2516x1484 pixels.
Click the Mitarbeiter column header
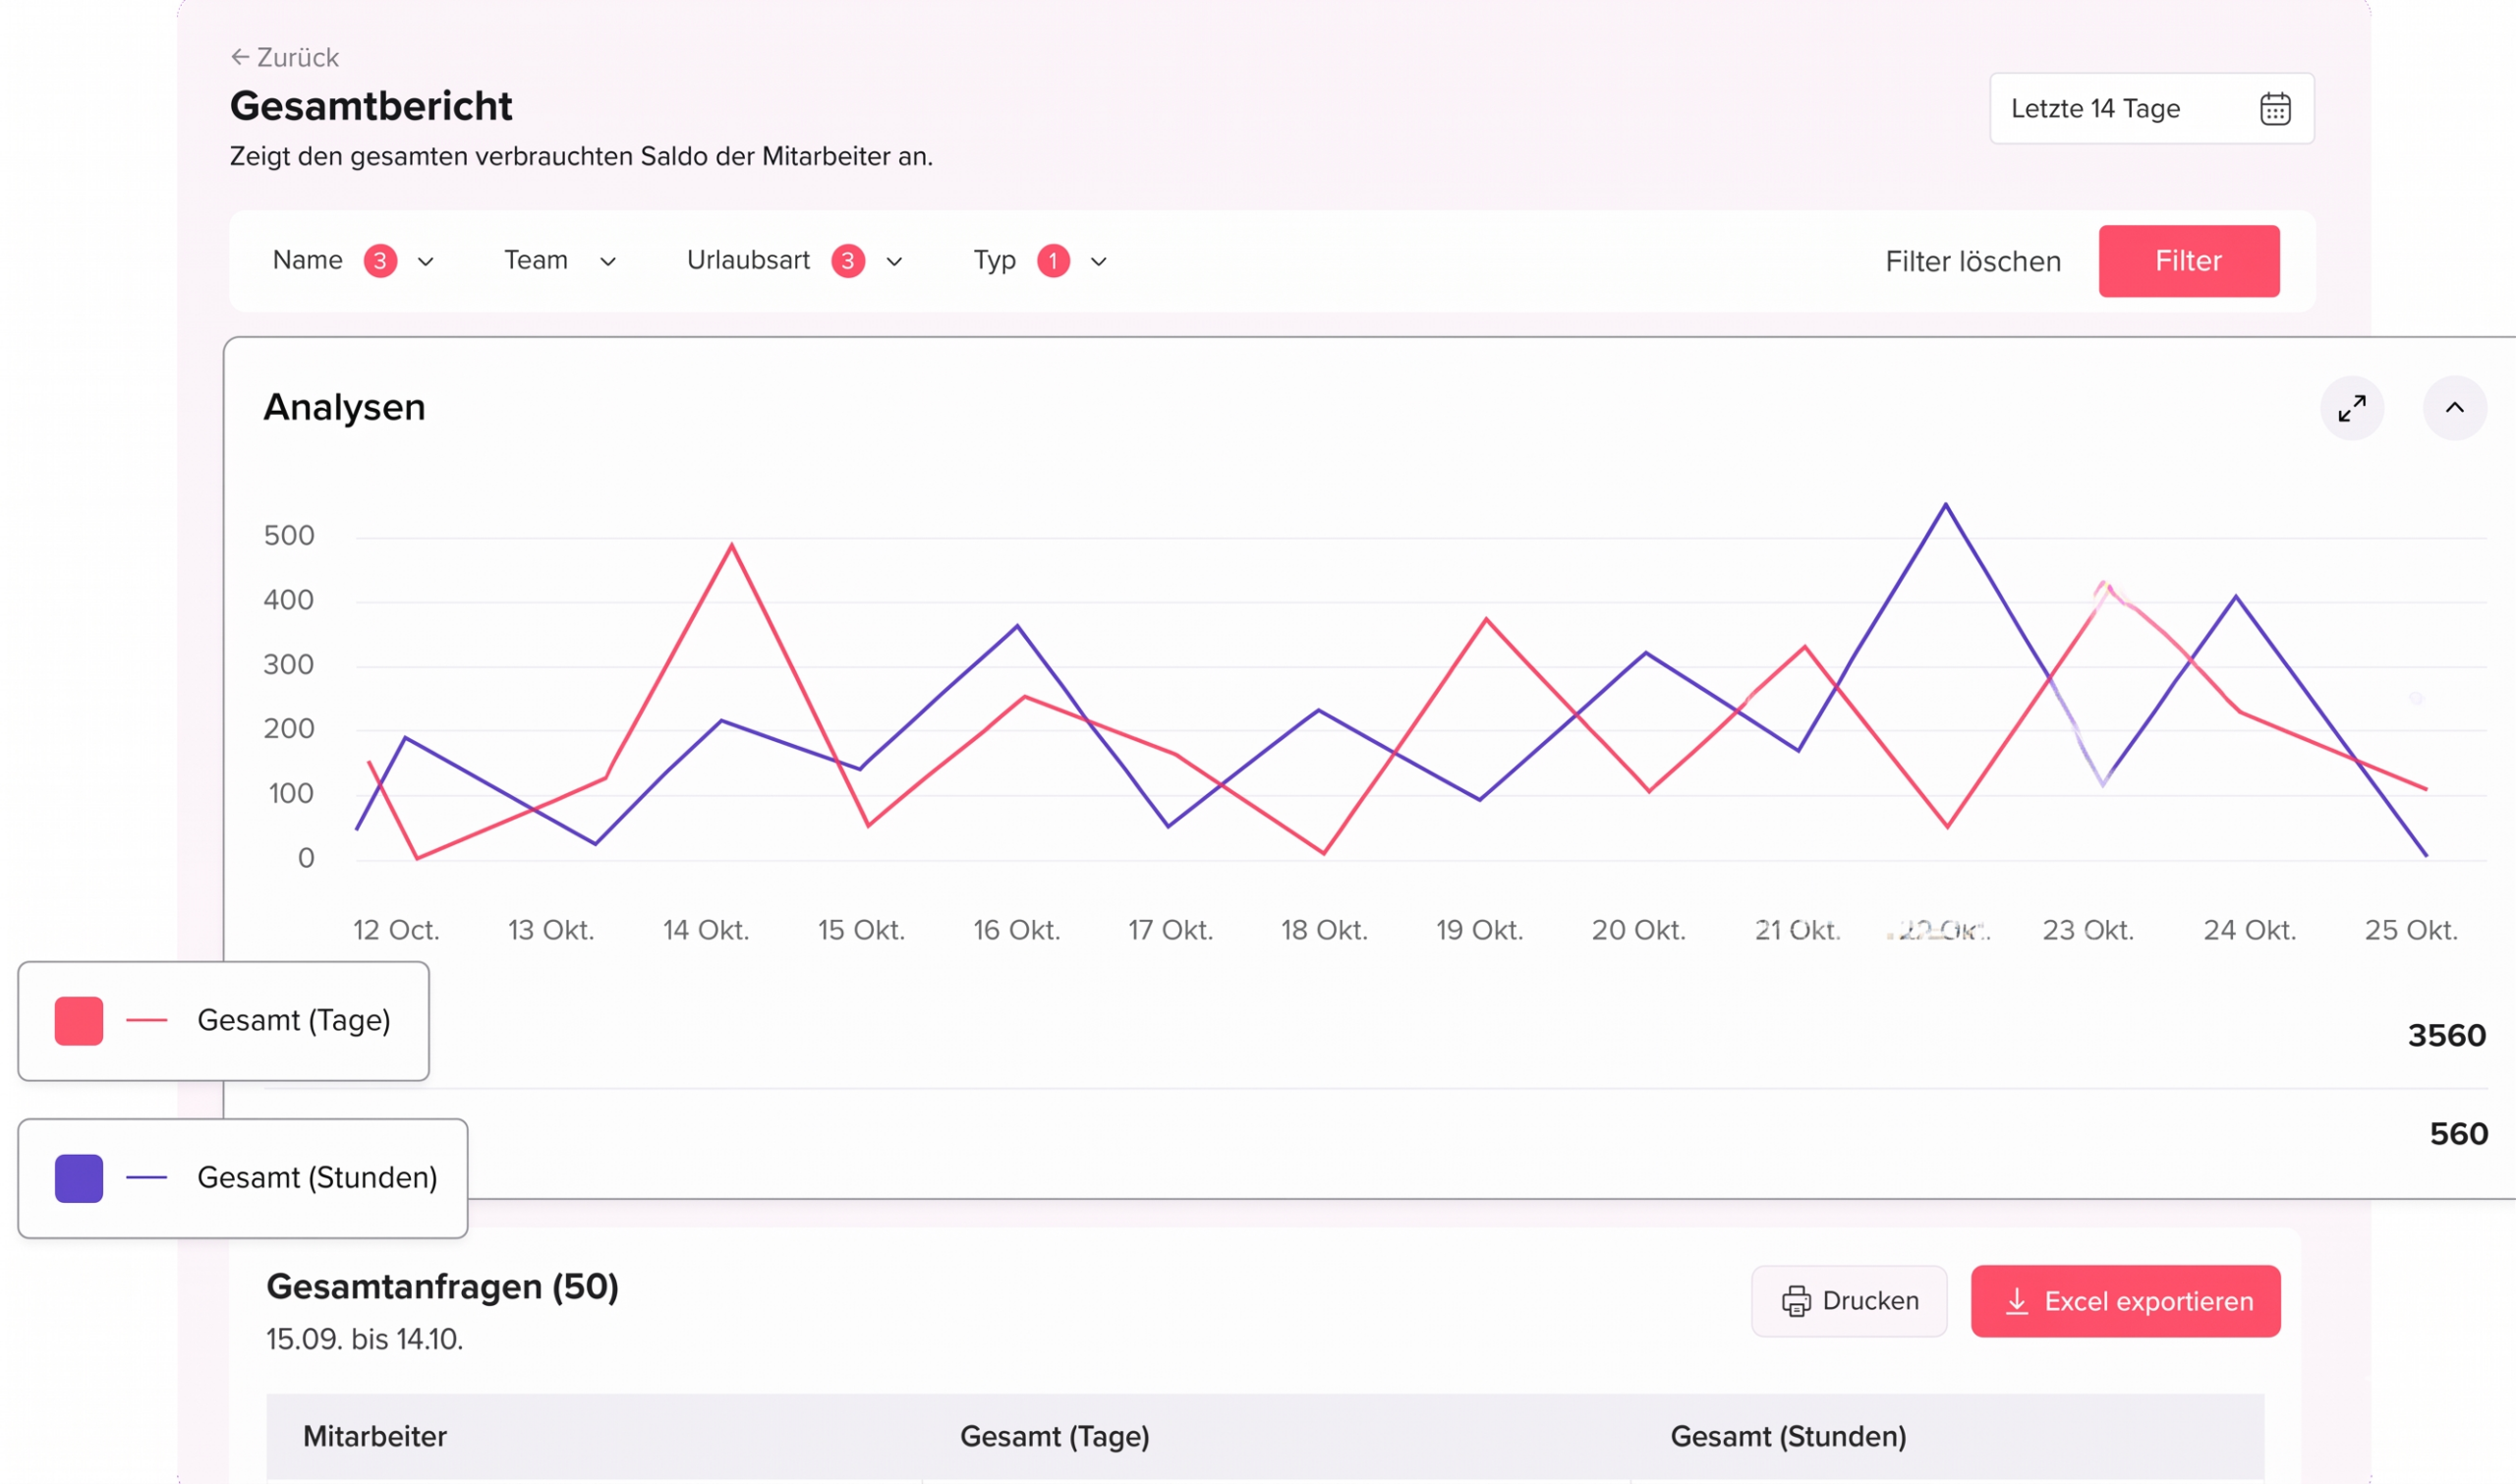(x=374, y=1436)
